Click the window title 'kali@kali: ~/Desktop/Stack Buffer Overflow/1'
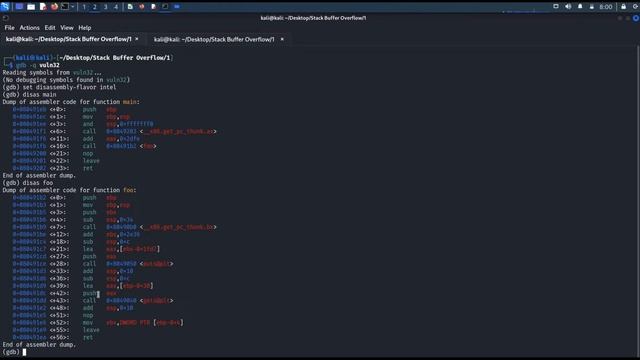The width and height of the screenshot is (640, 360). pos(313,18)
